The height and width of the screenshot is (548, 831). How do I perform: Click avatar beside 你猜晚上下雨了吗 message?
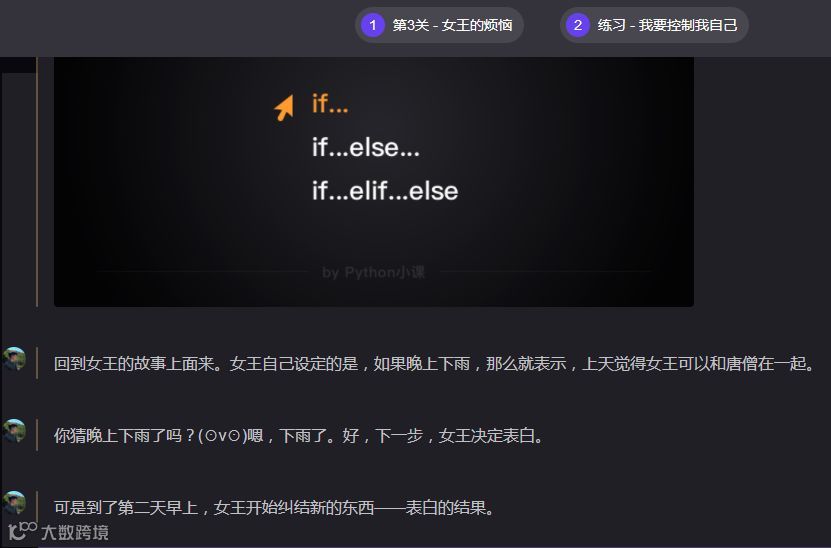(x=14, y=430)
